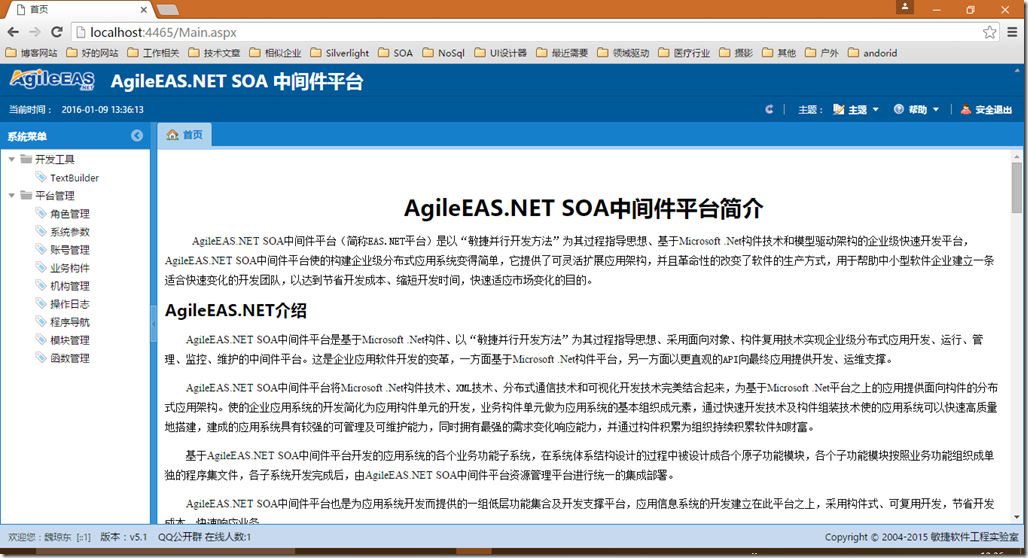1028x558 pixels.
Task: Click the 系统参数 tag icon
Action: (x=41, y=231)
